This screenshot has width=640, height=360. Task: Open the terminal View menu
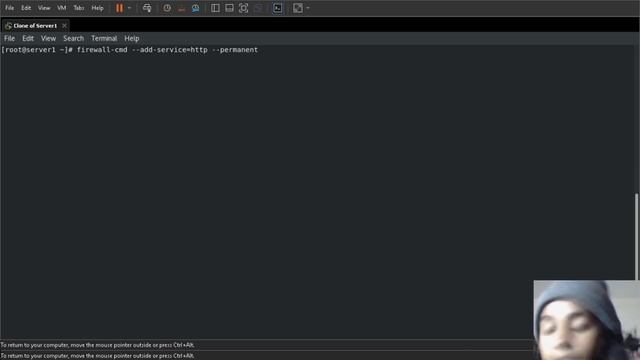click(48, 38)
